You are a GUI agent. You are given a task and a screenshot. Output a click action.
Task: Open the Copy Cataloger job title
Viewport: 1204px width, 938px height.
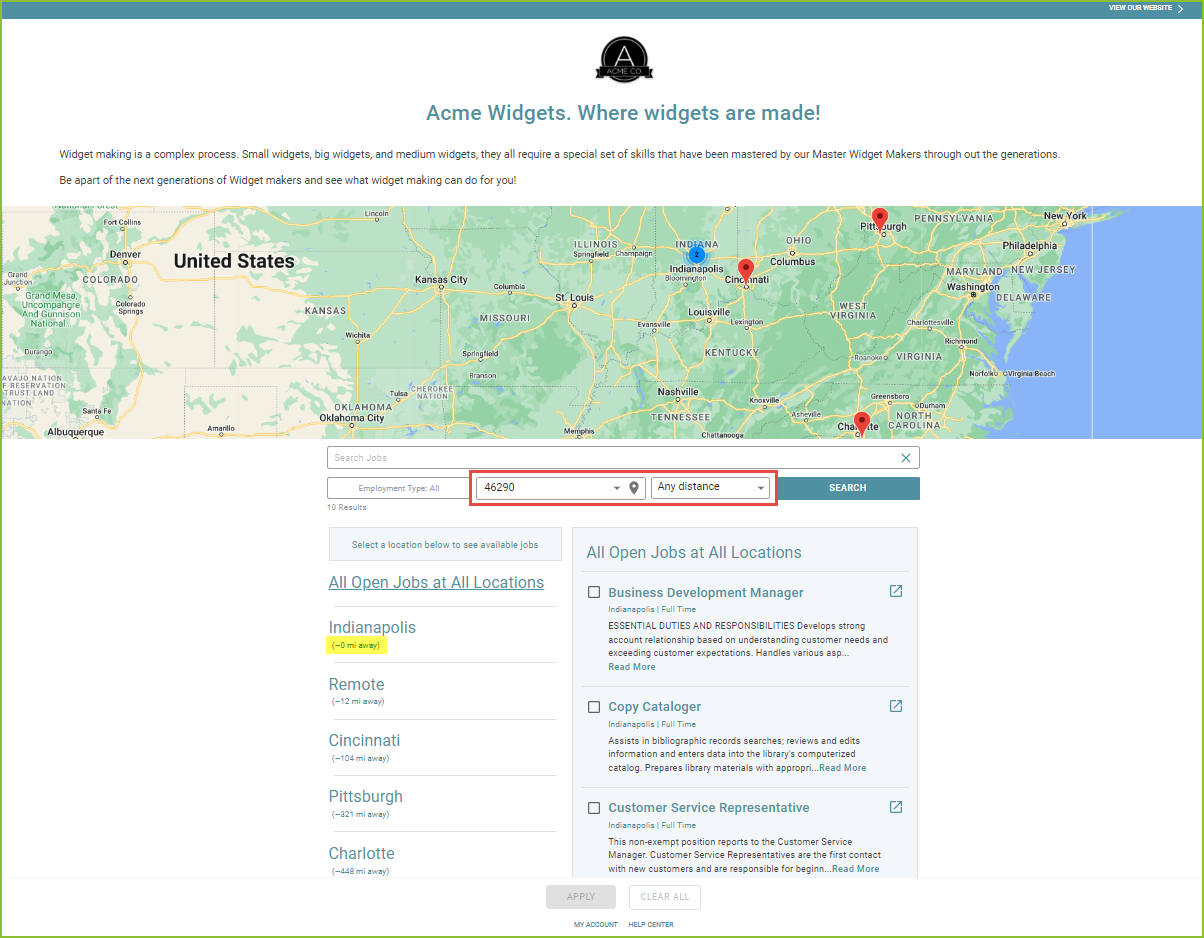point(655,707)
